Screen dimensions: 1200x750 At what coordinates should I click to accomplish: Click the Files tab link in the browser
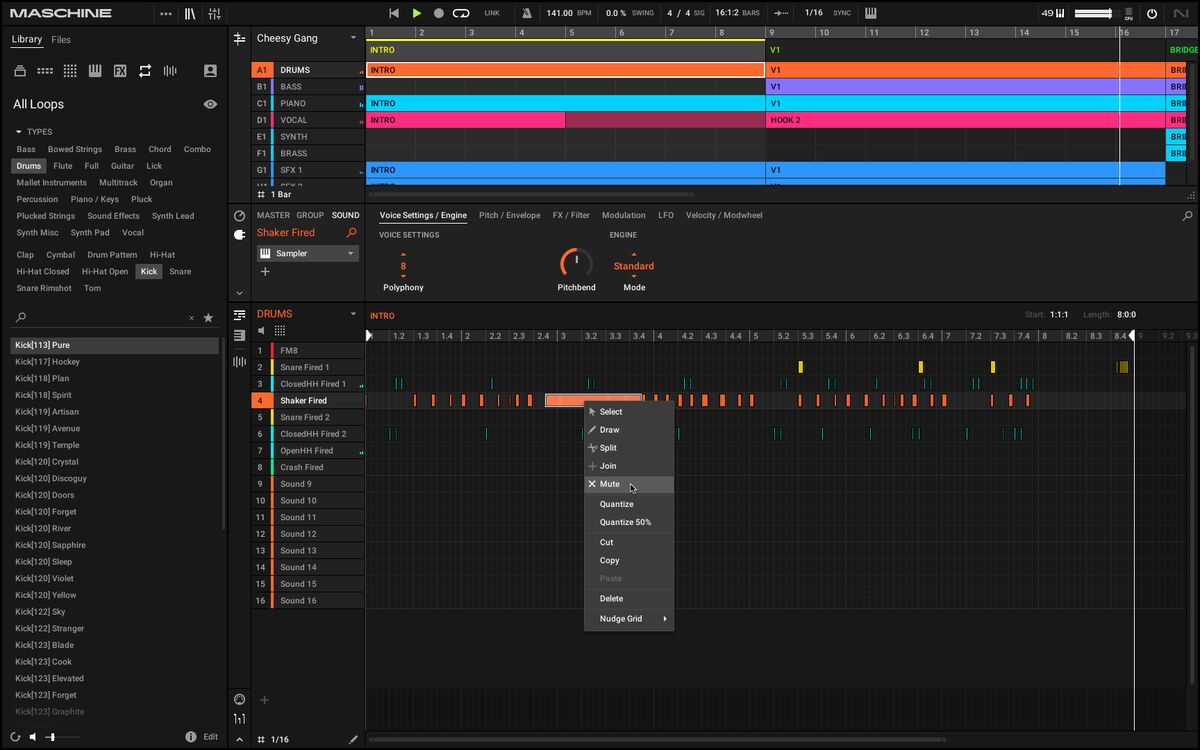coord(61,40)
